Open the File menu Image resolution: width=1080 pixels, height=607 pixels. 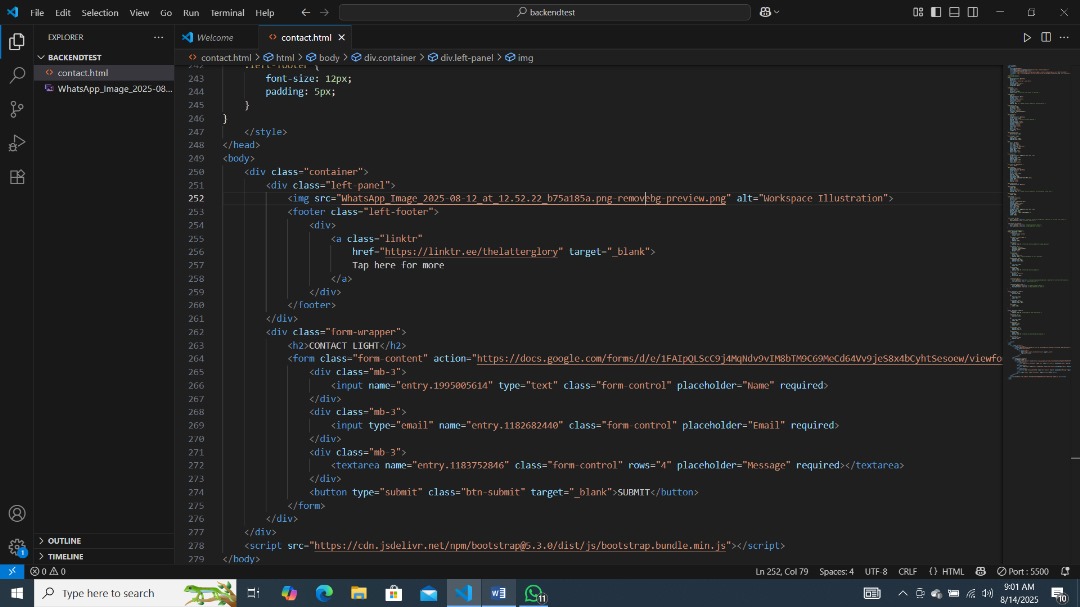(x=37, y=12)
